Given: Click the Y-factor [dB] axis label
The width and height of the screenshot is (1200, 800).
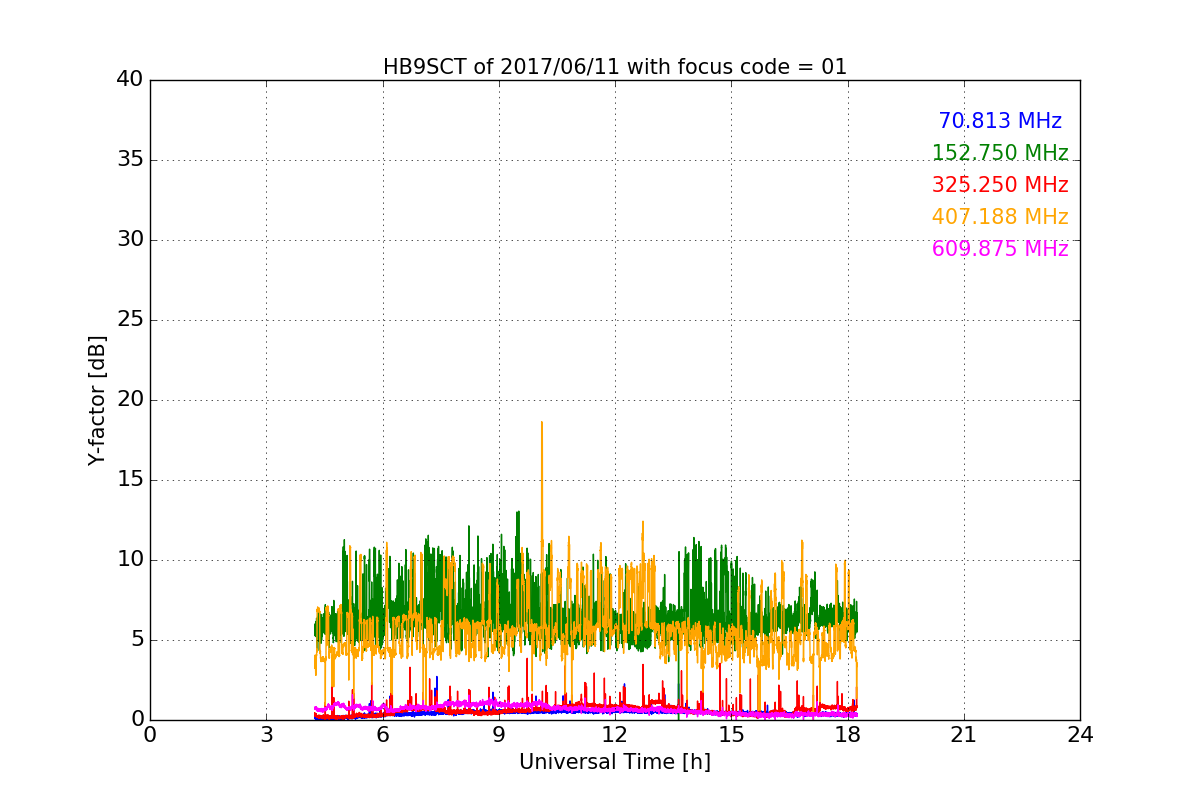Looking at the screenshot, I should point(97,400).
